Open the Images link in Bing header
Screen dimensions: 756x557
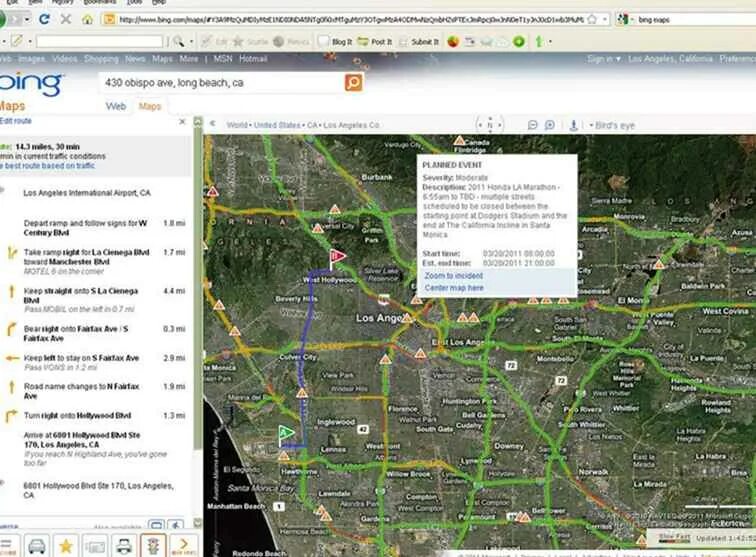[x=31, y=59]
